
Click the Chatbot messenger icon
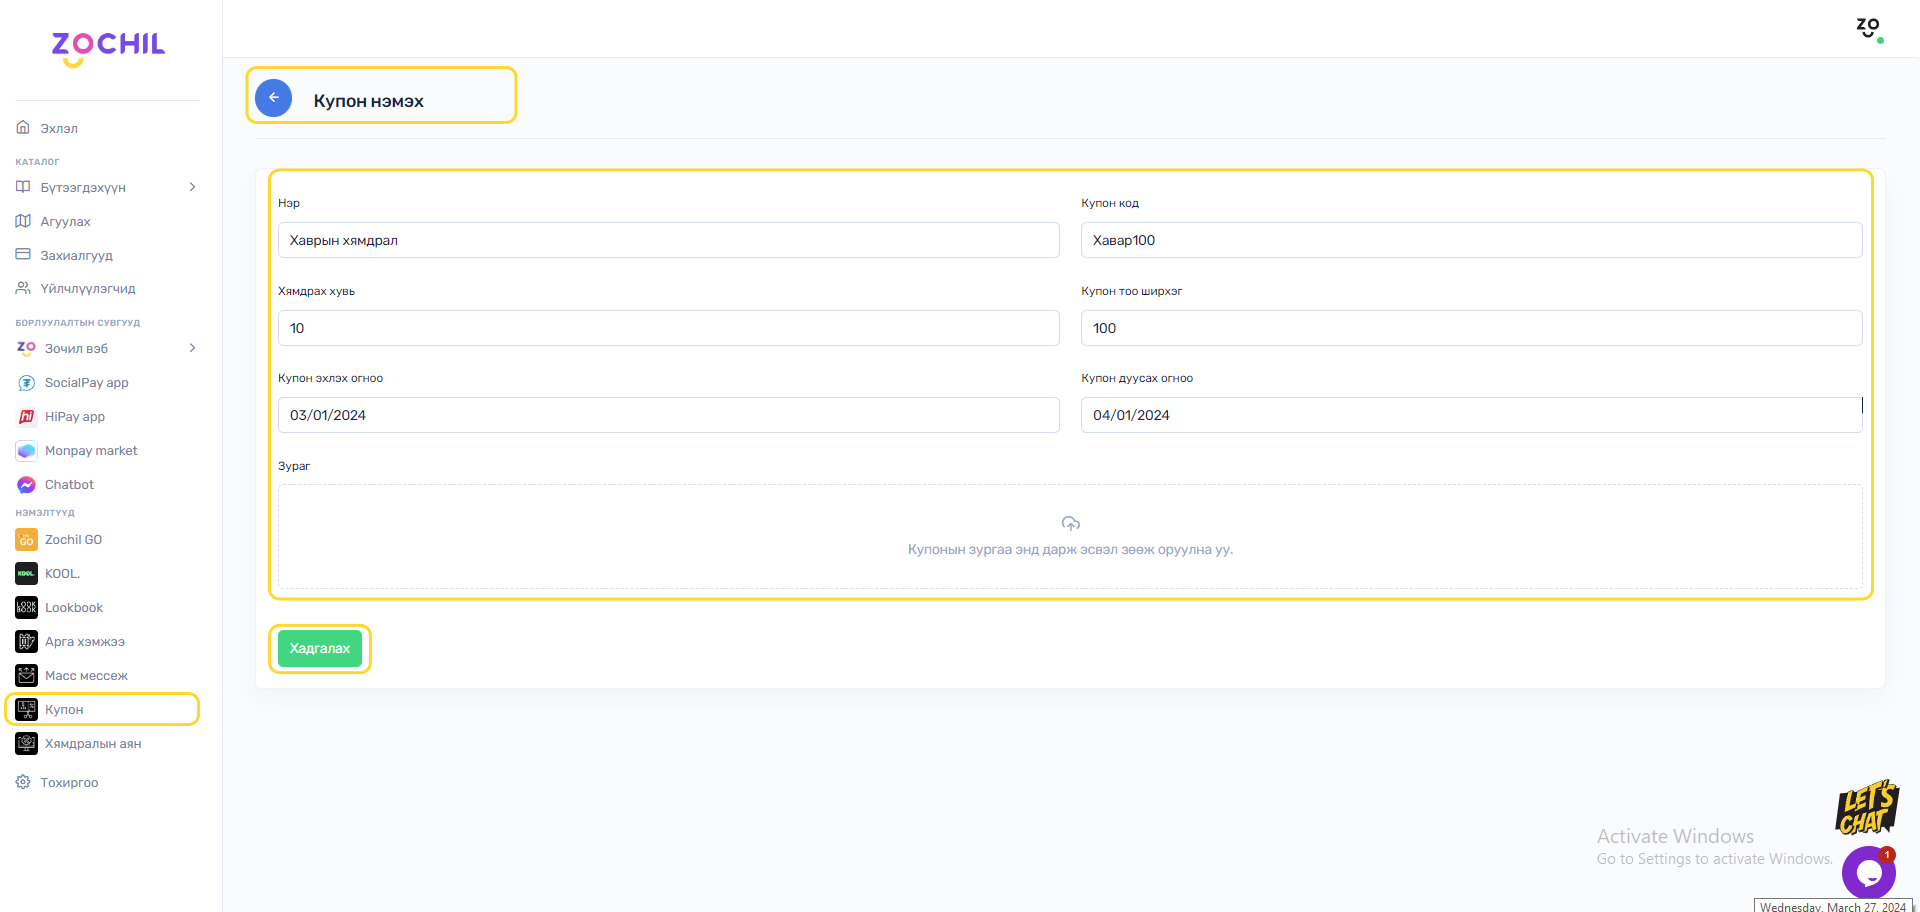(x=27, y=485)
